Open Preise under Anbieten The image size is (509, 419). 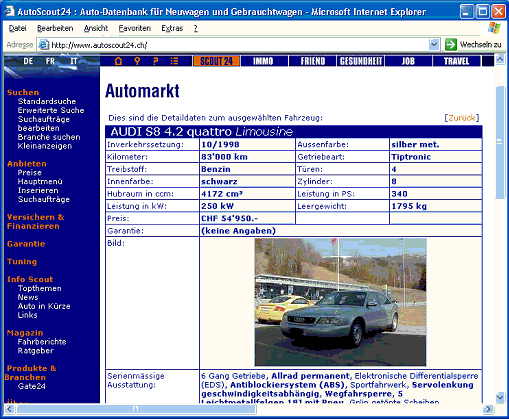click(x=30, y=173)
